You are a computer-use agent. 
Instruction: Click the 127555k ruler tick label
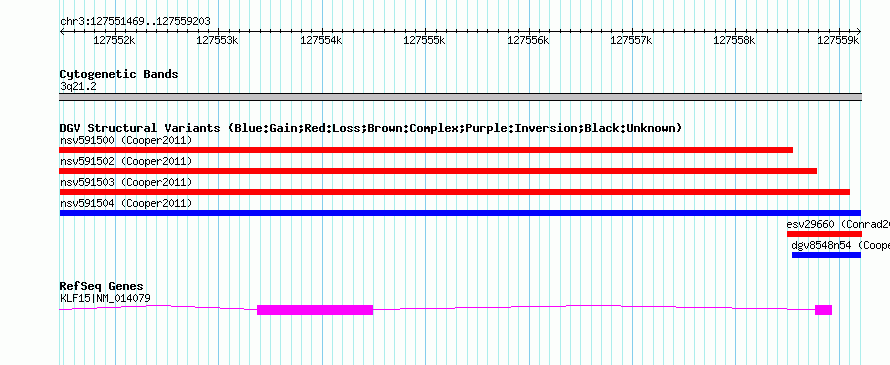pos(425,40)
